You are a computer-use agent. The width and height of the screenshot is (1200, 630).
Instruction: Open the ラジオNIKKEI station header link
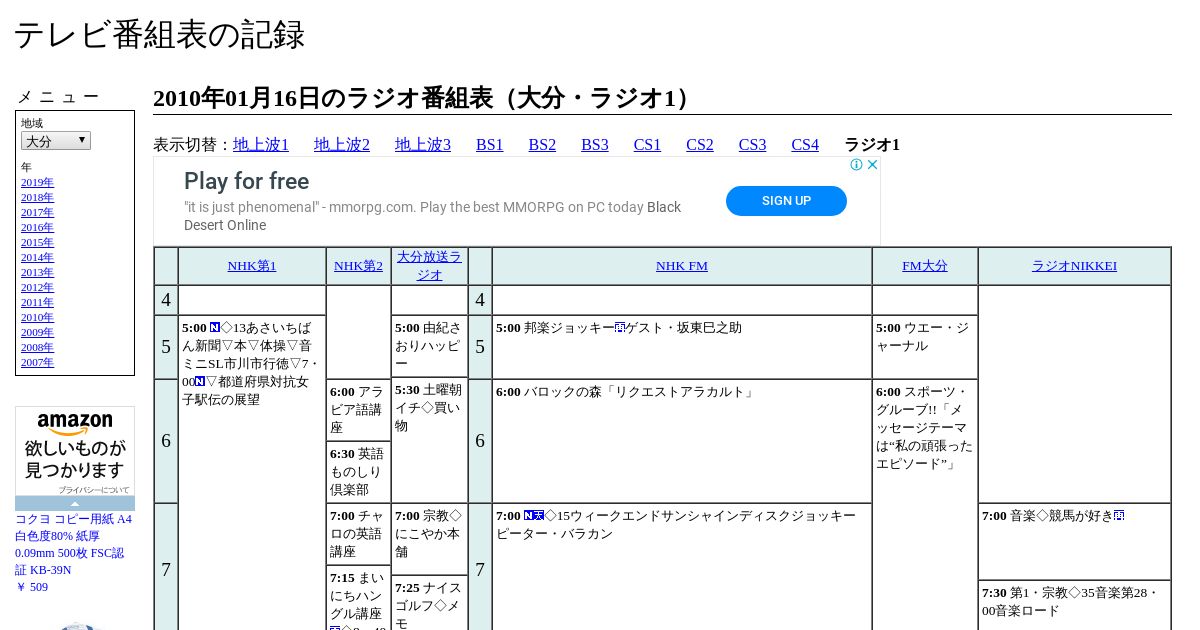[x=1074, y=266]
